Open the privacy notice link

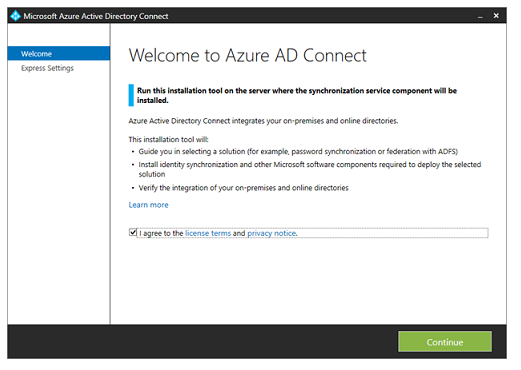click(272, 233)
